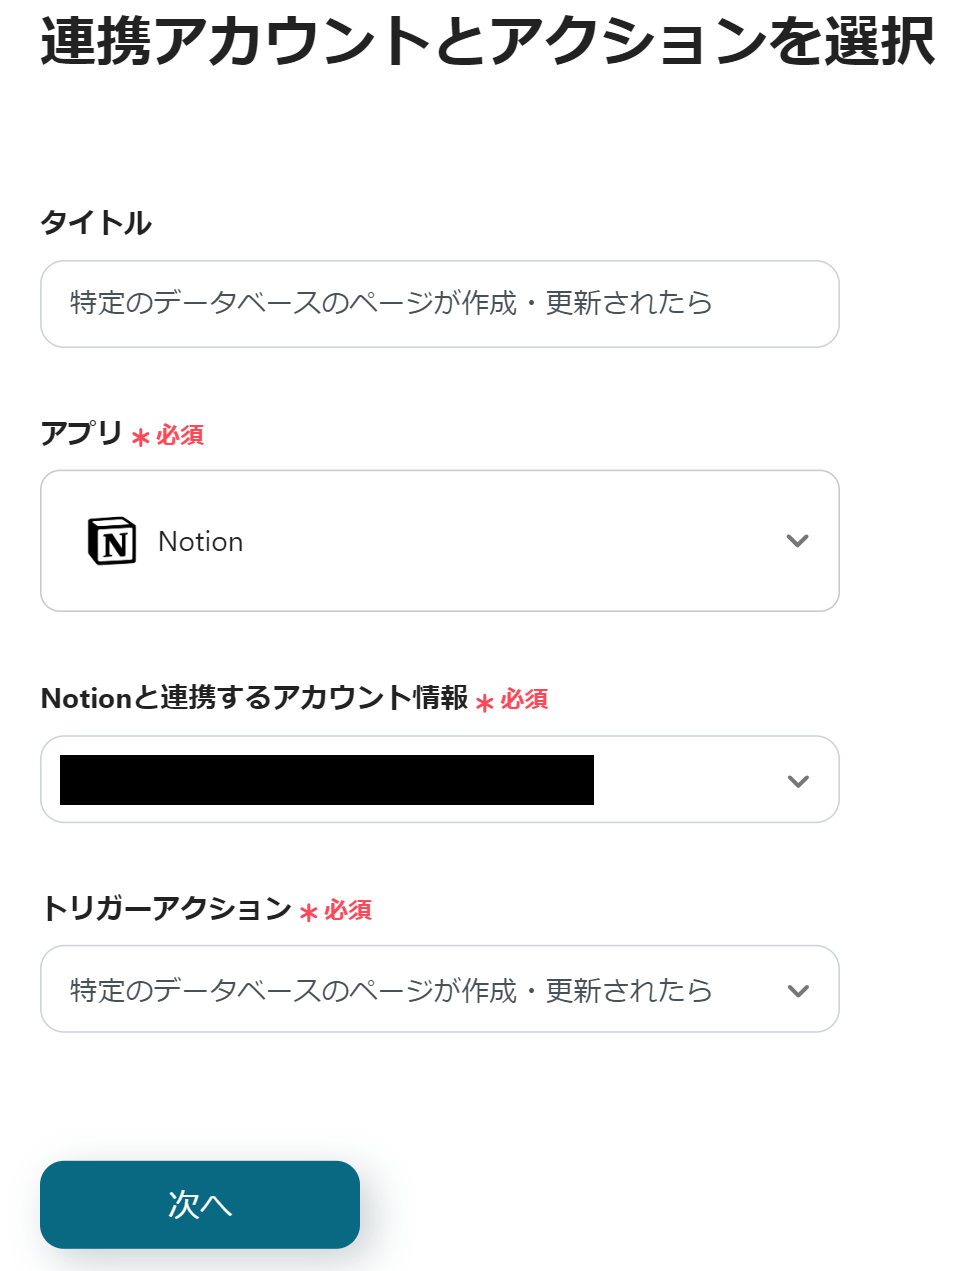Click the 必須 marker beside アカウント情報

[x=524, y=699]
